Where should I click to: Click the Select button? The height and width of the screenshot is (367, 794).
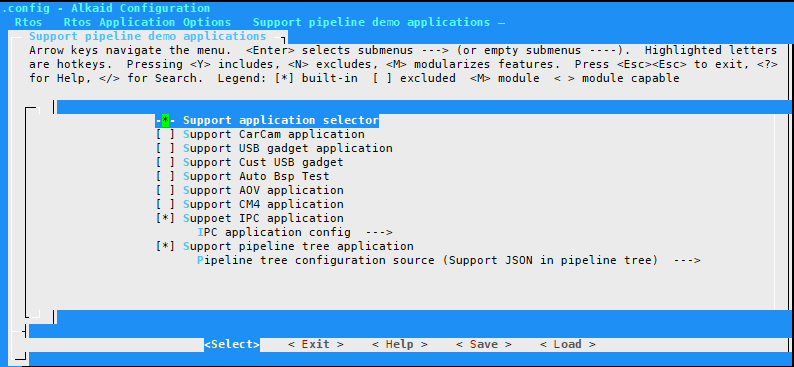pos(232,344)
